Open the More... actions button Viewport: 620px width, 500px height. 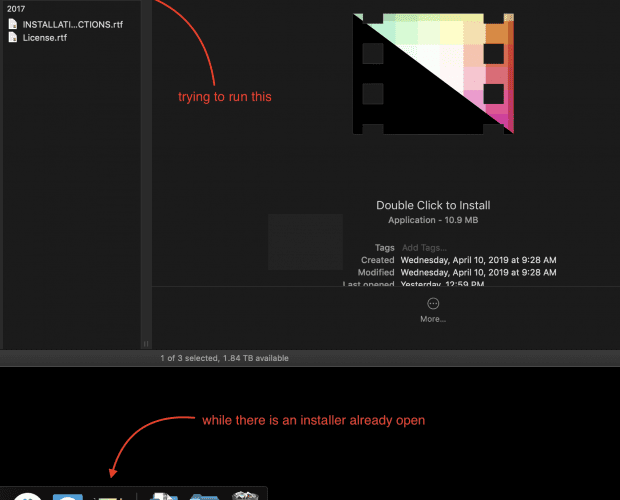(x=433, y=310)
